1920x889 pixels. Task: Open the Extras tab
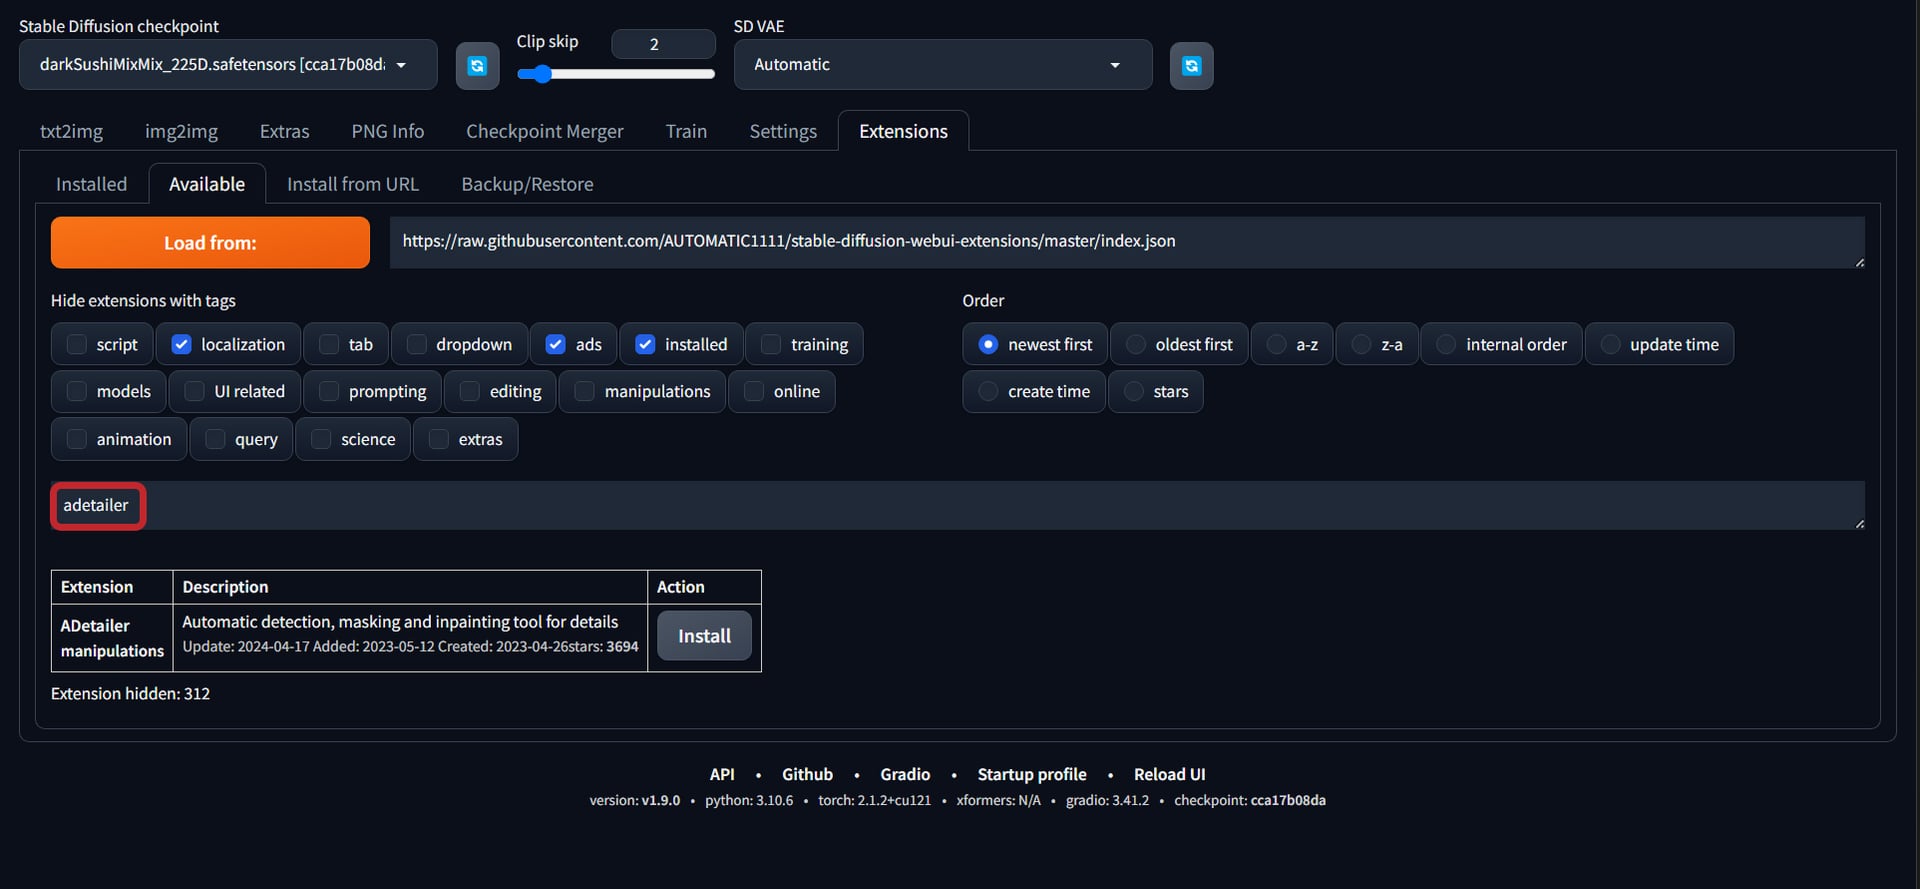click(x=284, y=131)
